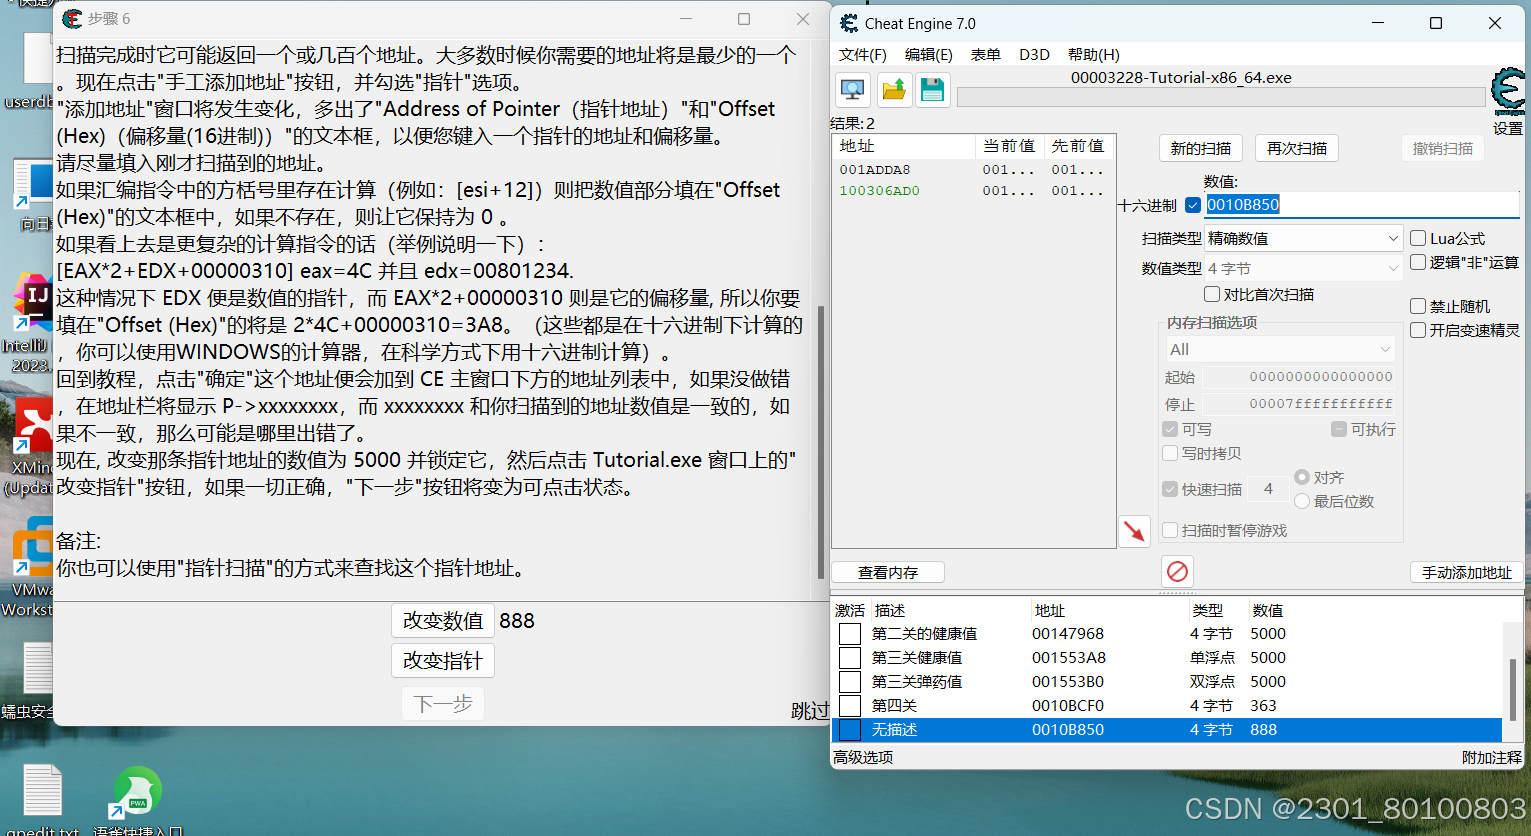Click the 查看内存 button
Image resolution: width=1531 pixels, height=836 pixels.
pos(888,572)
